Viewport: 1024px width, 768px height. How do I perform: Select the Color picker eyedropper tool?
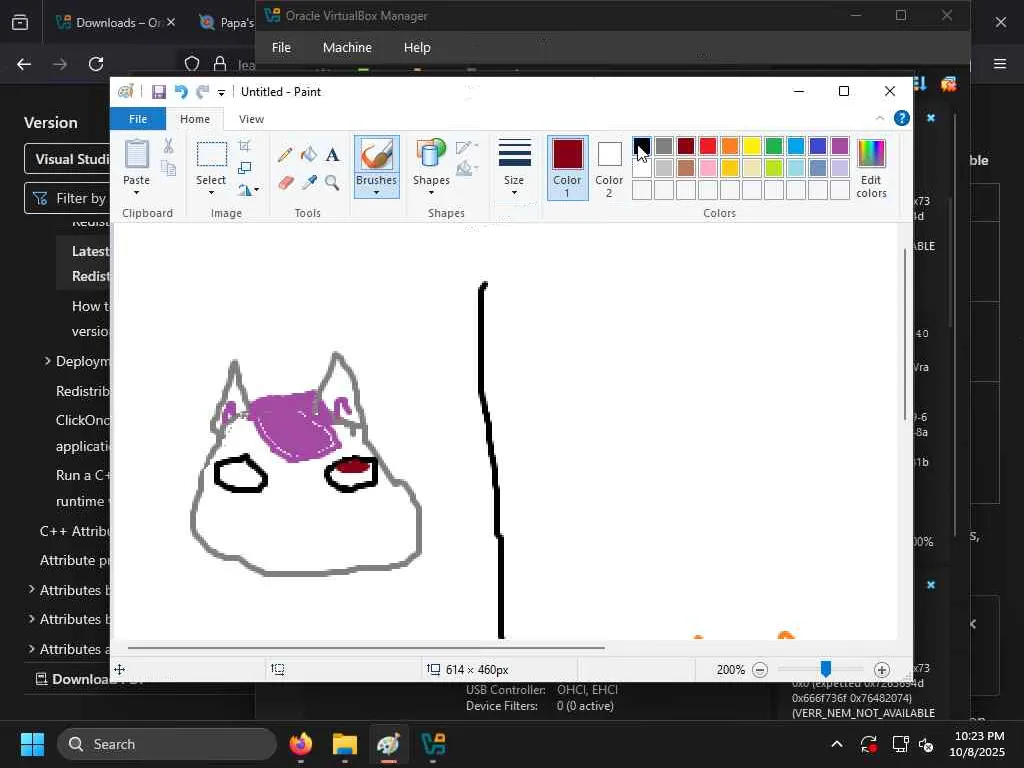tap(309, 182)
